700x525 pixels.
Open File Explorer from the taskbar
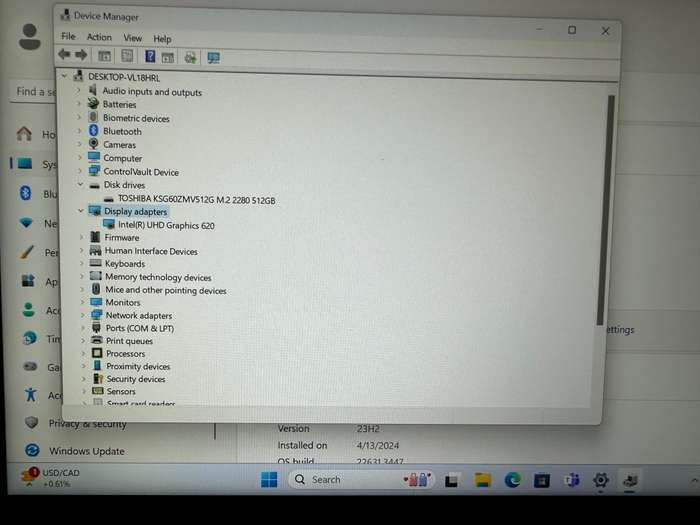483,480
